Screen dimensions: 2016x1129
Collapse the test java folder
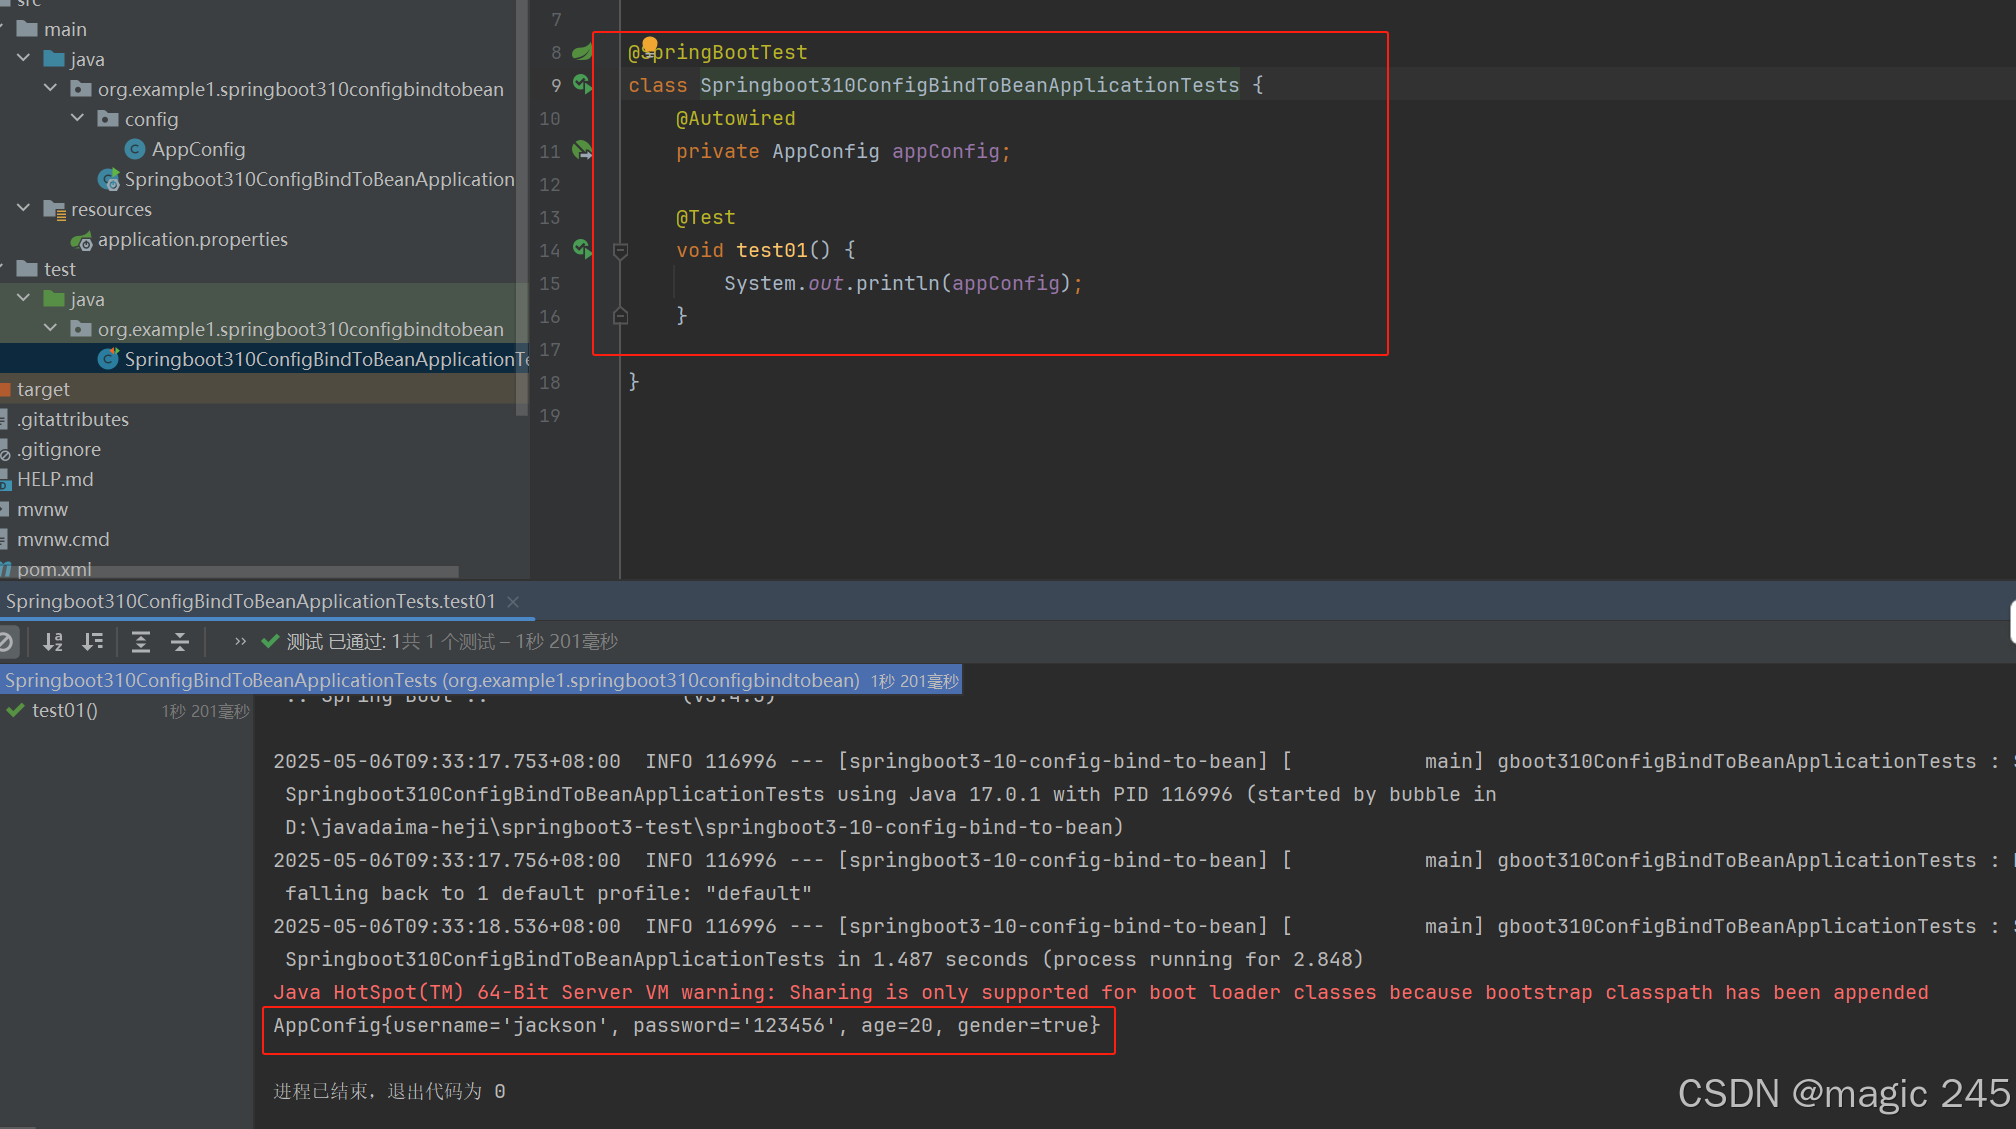tap(24, 298)
